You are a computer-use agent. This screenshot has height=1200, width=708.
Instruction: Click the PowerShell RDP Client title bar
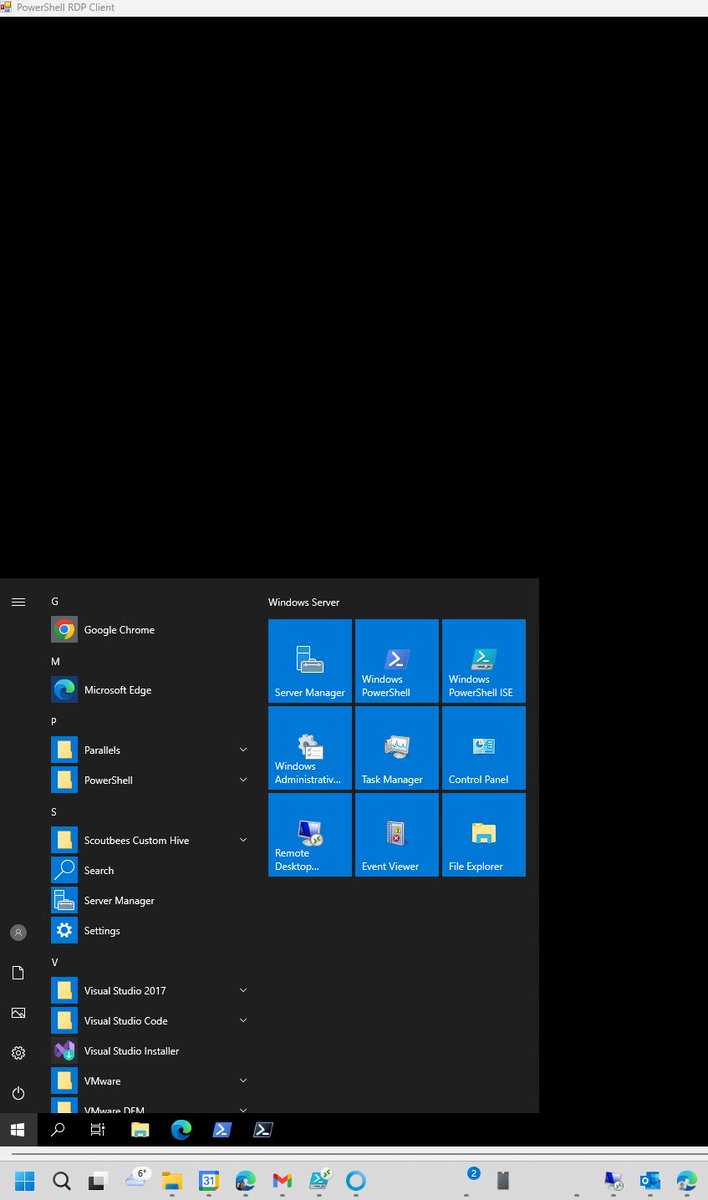click(x=354, y=7)
